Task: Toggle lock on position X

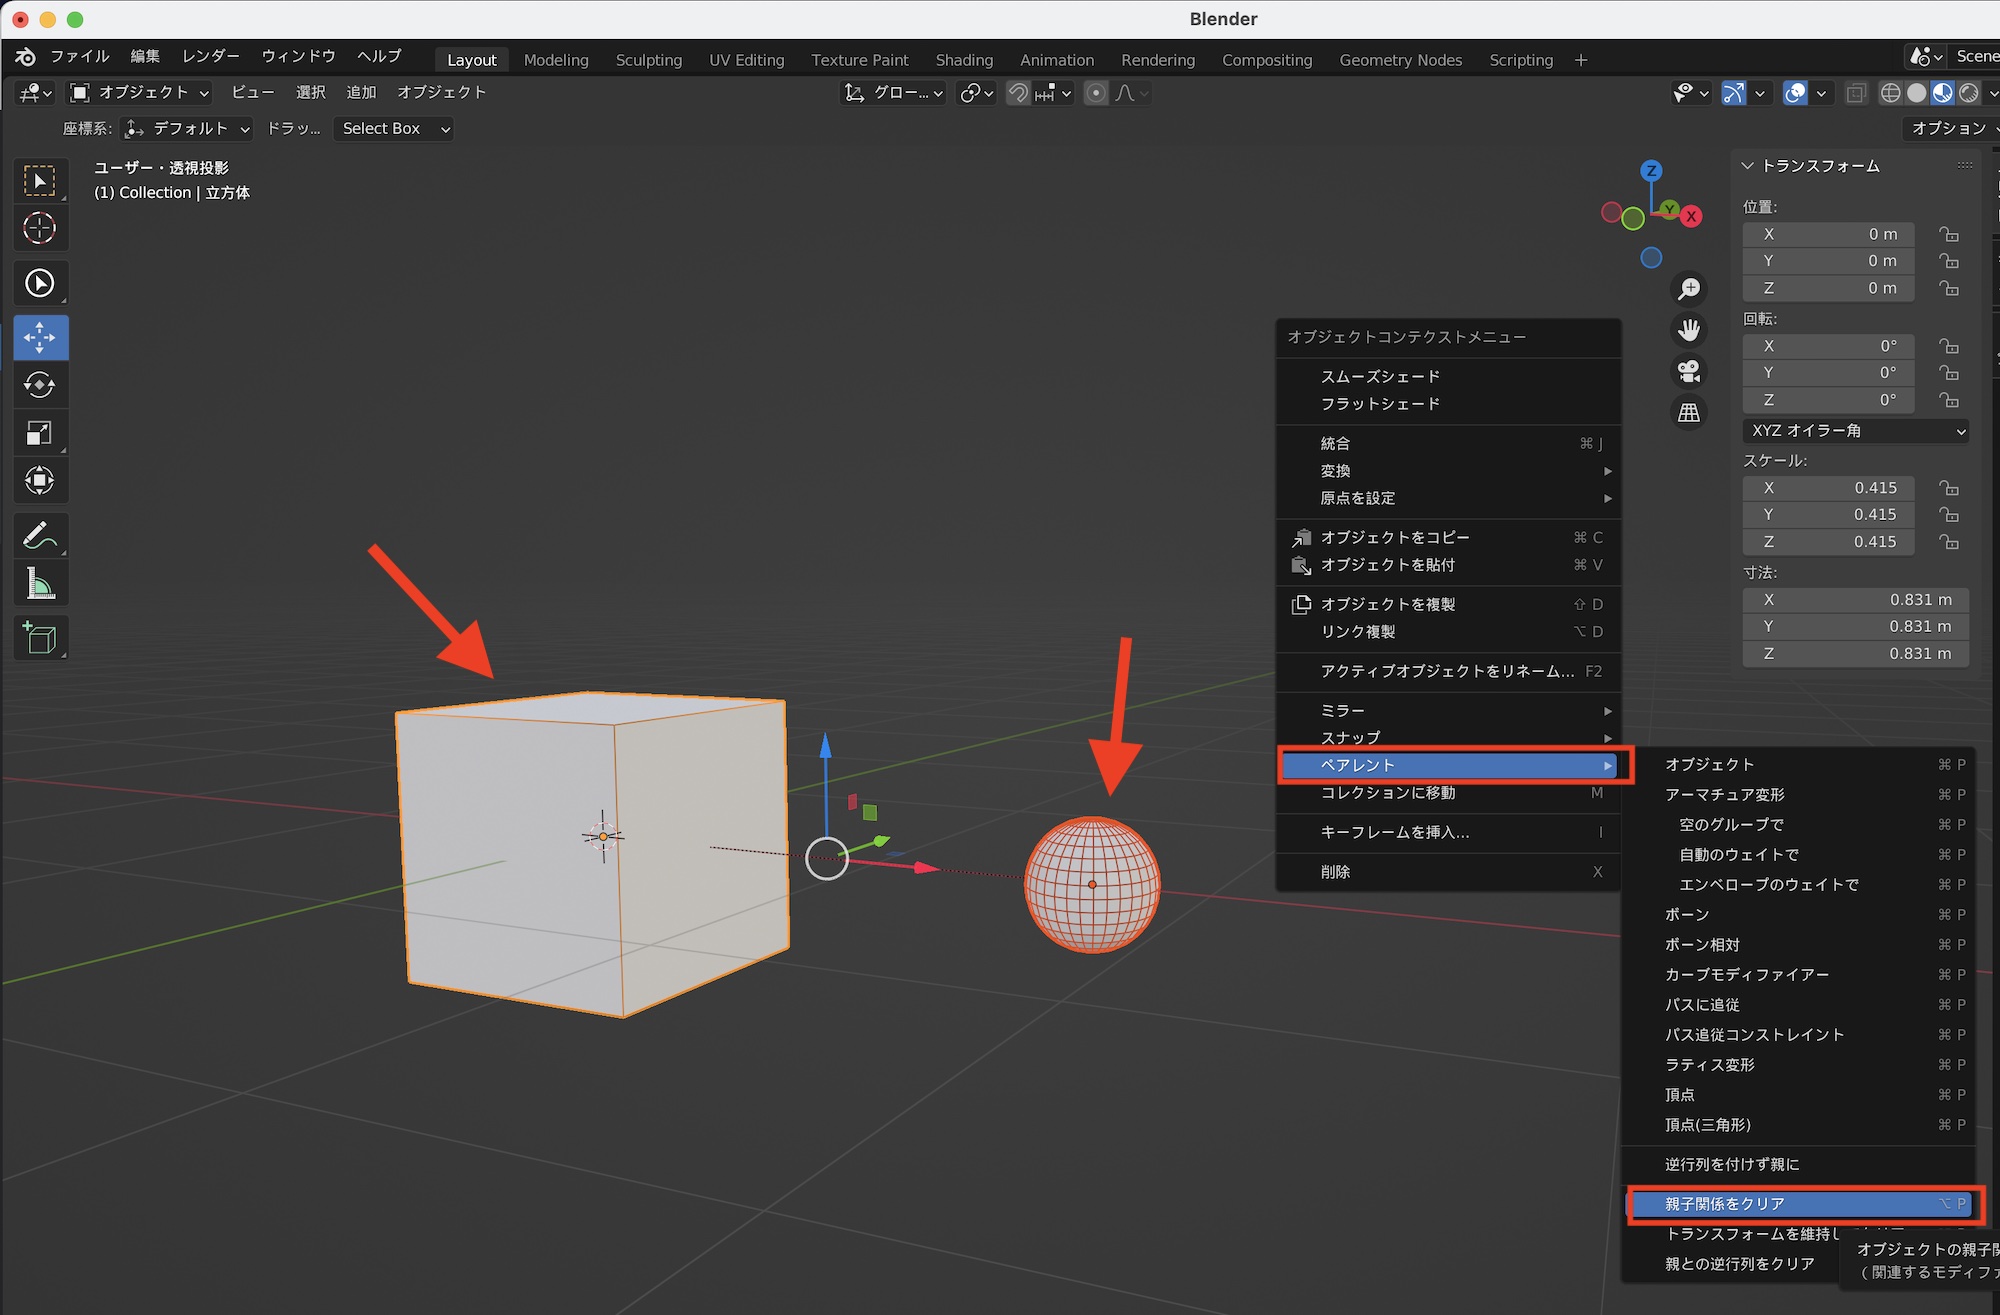Action: [1948, 234]
